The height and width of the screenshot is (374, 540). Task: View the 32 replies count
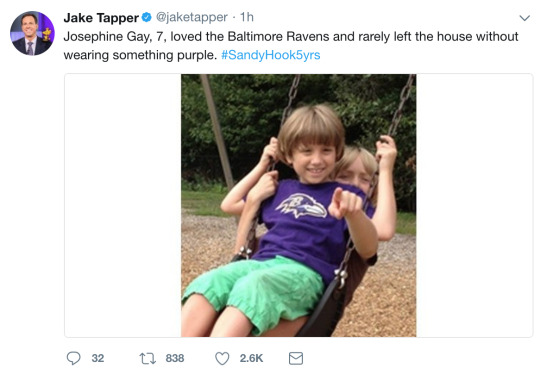98,359
